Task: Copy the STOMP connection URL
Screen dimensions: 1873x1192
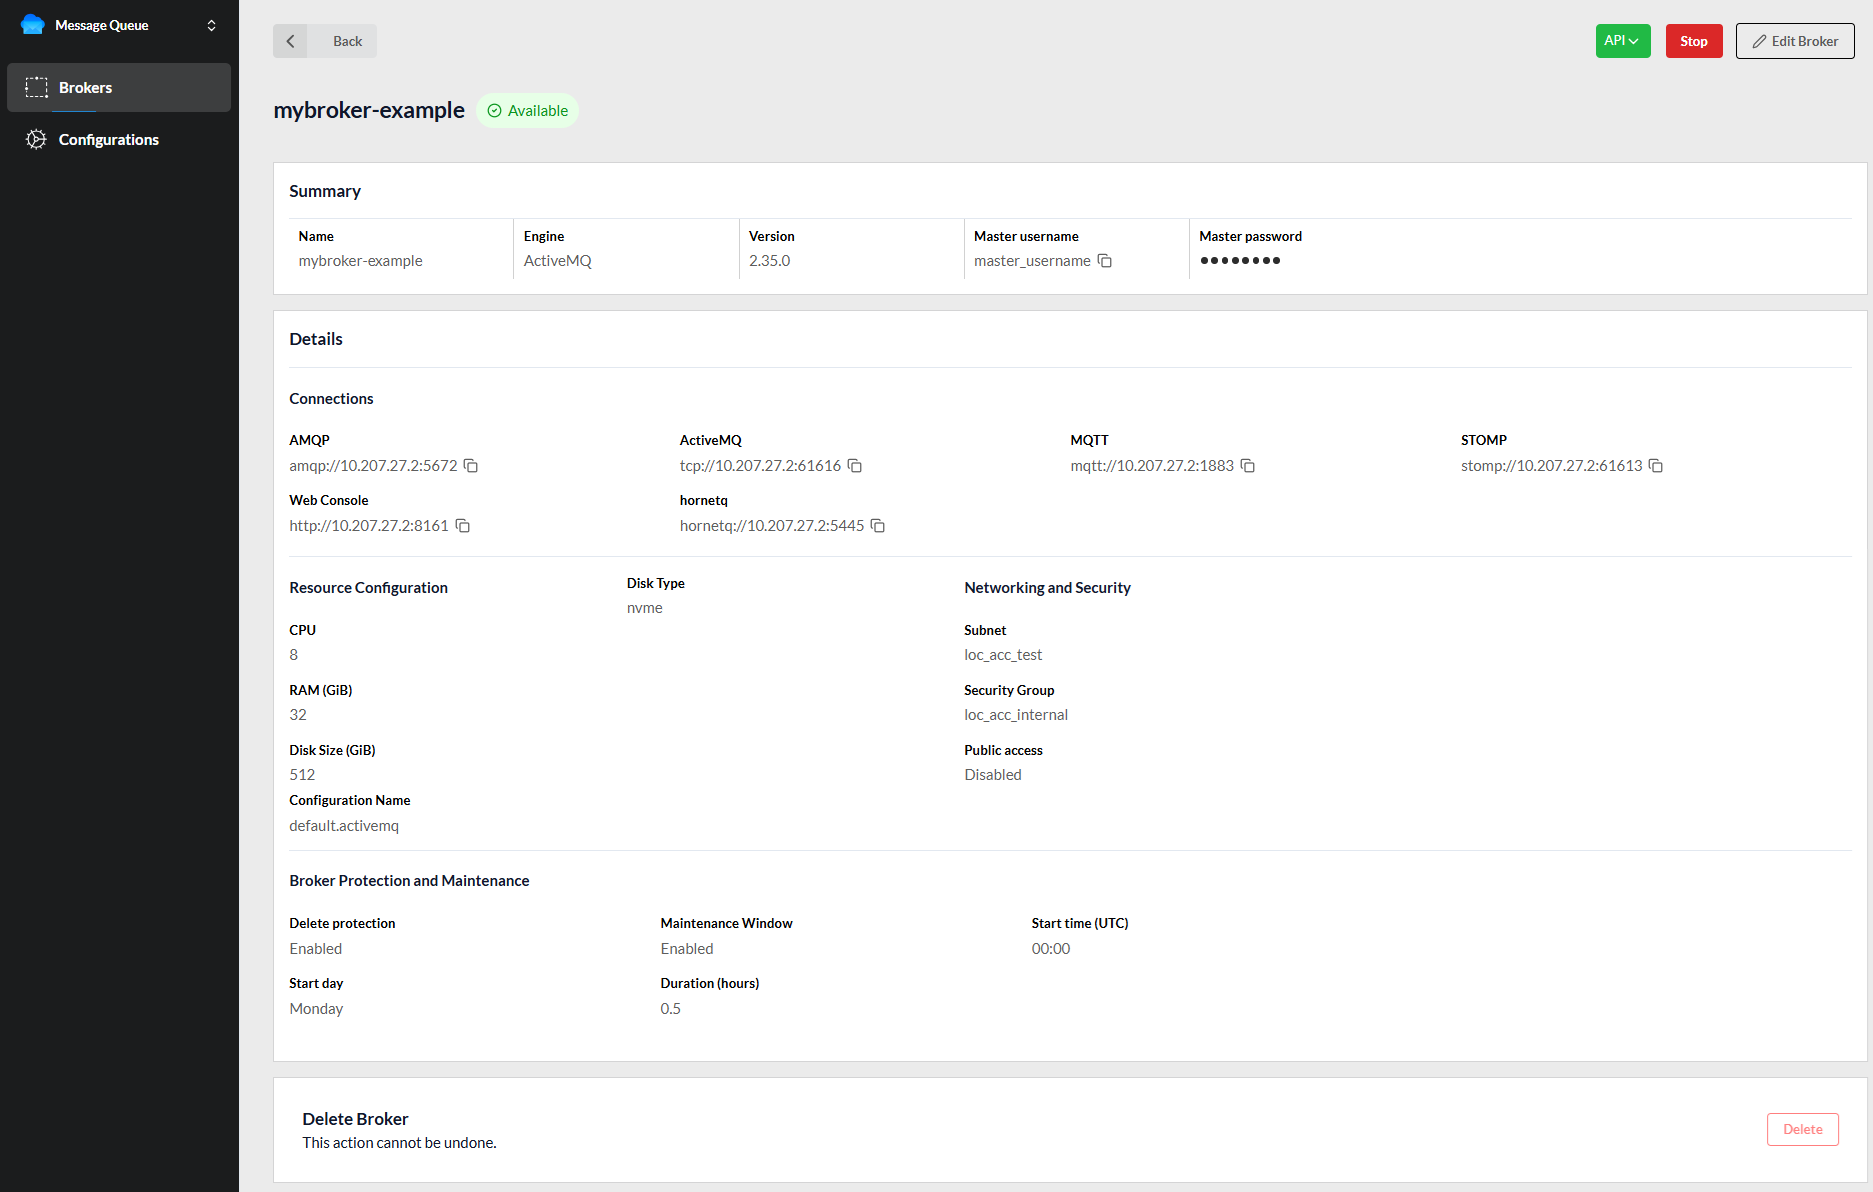Action: pyautogui.click(x=1656, y=466)
